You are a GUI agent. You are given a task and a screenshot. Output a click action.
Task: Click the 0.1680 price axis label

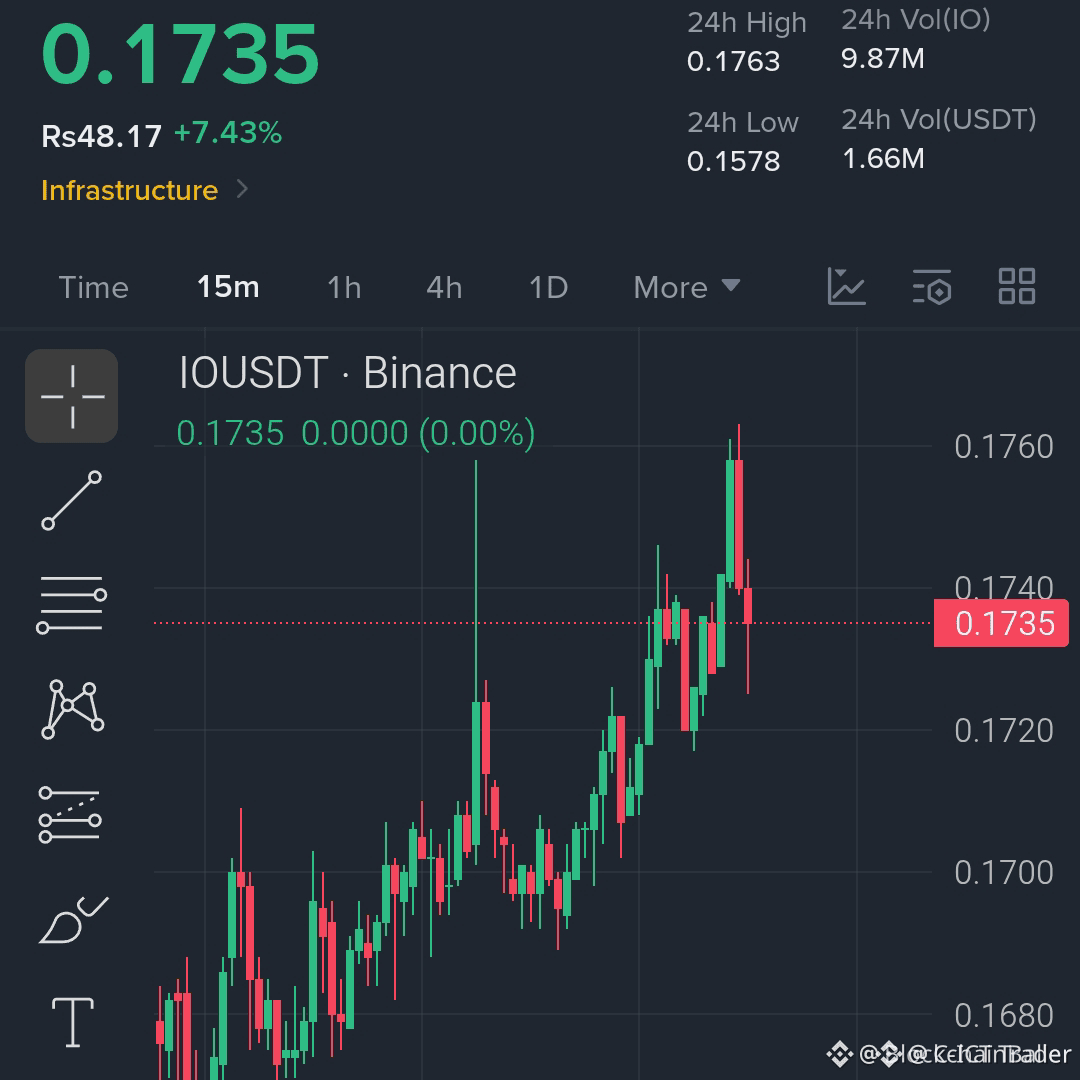click(1004, 1015)
